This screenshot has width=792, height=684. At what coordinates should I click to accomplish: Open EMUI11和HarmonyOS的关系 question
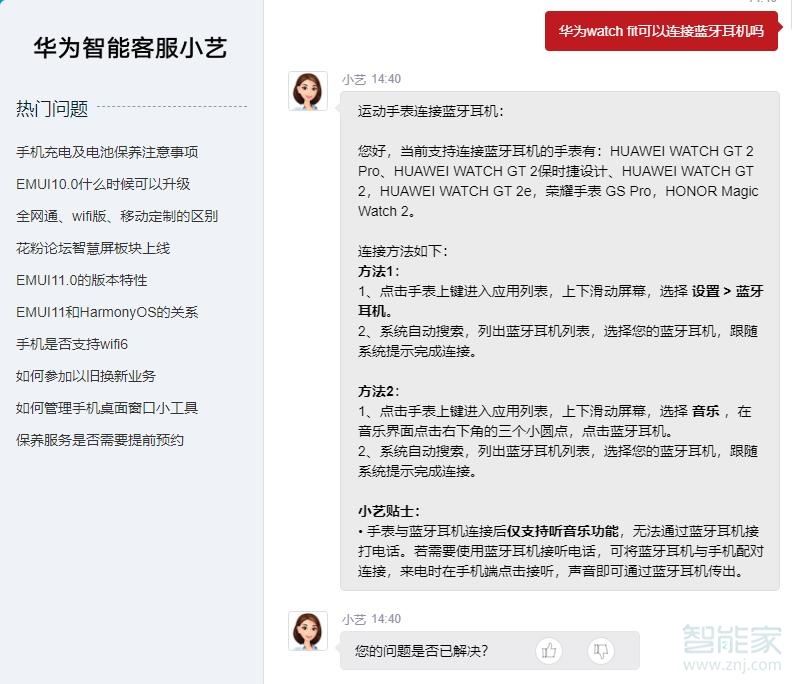(107, 312)
